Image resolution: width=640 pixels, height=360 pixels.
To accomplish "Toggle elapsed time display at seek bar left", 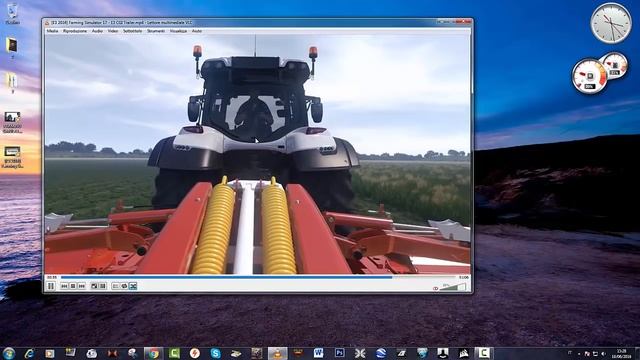I will [x=52, y=277].
